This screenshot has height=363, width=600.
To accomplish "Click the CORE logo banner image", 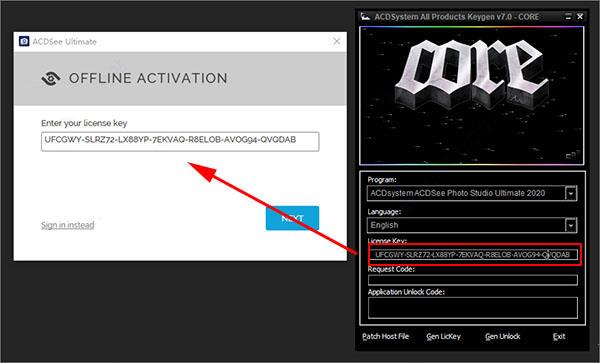I will tap(472, 96).
